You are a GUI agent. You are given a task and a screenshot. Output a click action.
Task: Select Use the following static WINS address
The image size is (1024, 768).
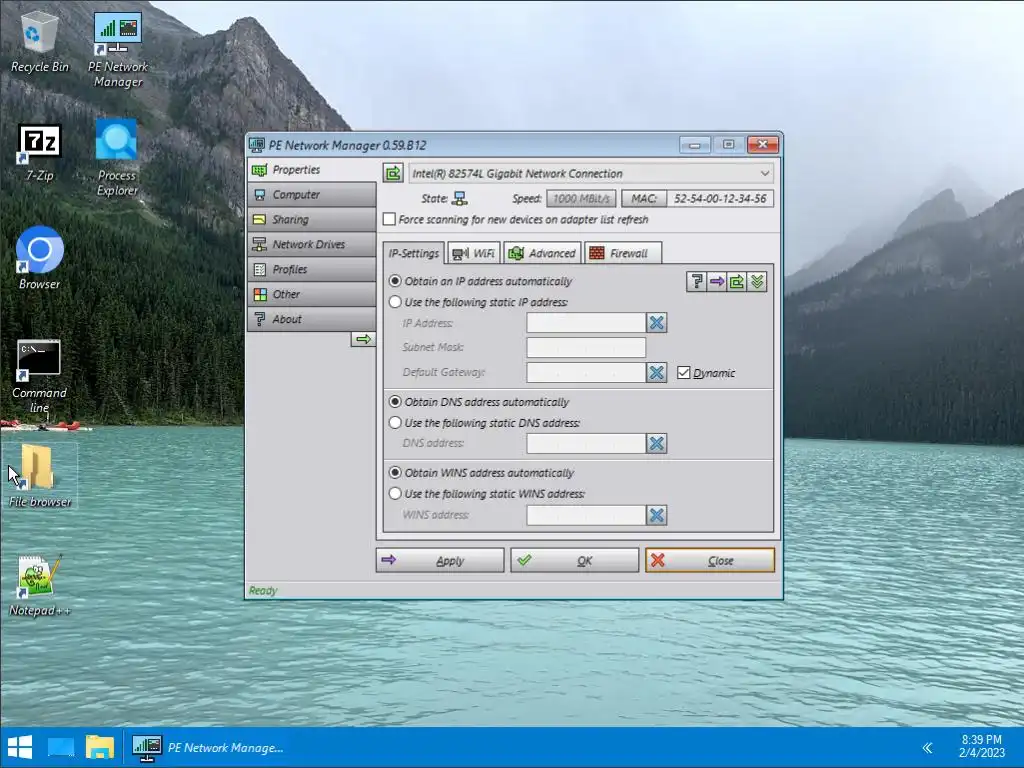(x=487, y=494)
